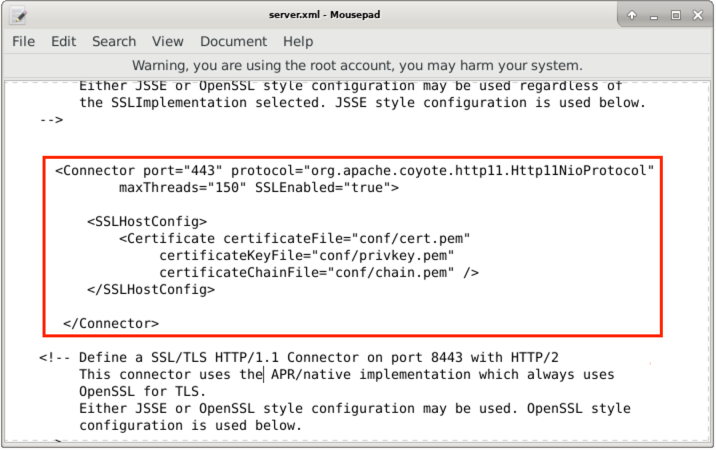The image size is (716, 450).
Task: Click the roll-up arrow window button
Action: [632, 15]
